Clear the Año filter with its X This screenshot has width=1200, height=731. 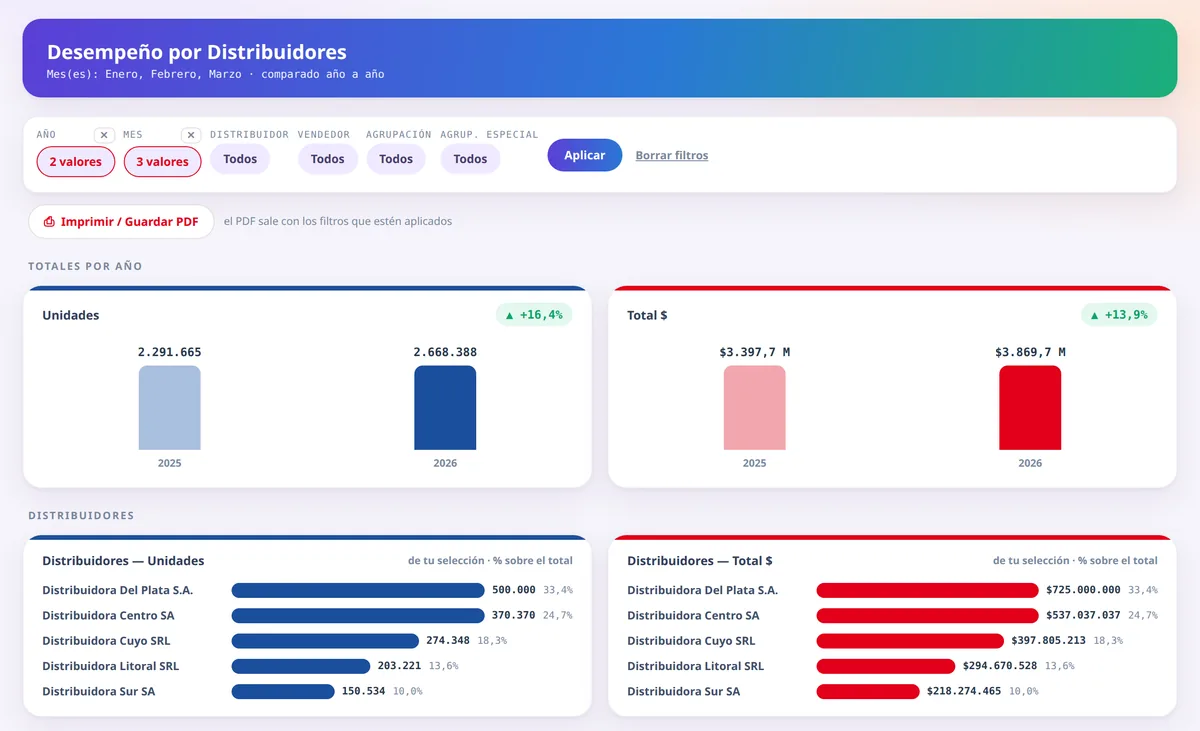[104, 135]
